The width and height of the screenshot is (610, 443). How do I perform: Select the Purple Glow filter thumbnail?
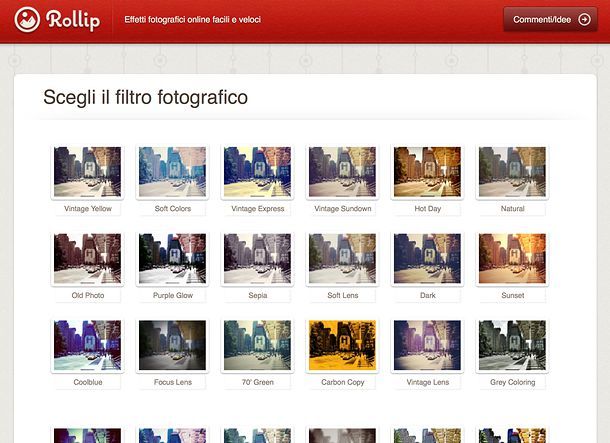coord(172,258)
